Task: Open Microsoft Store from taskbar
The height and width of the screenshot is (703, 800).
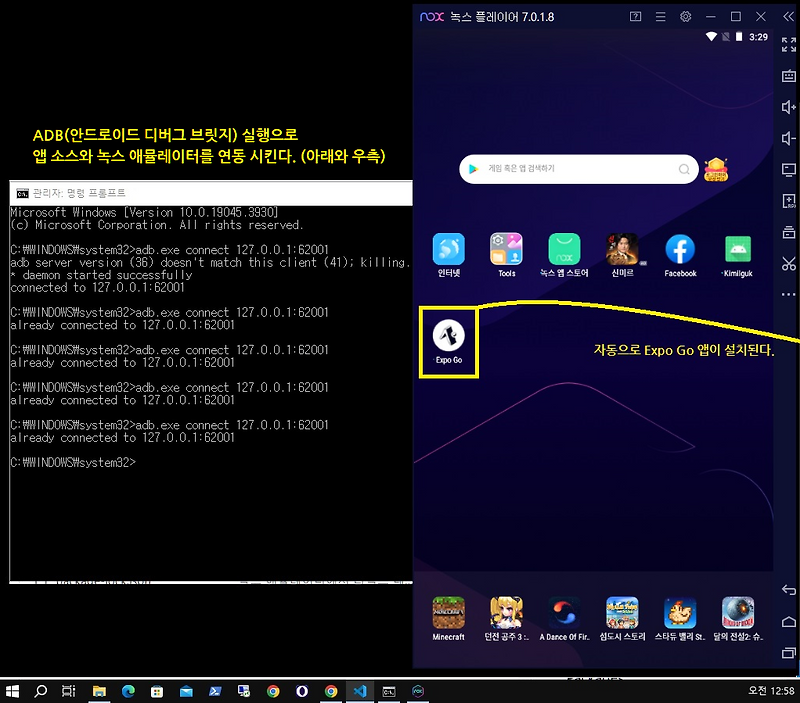Action: click(x=157, y=691)
